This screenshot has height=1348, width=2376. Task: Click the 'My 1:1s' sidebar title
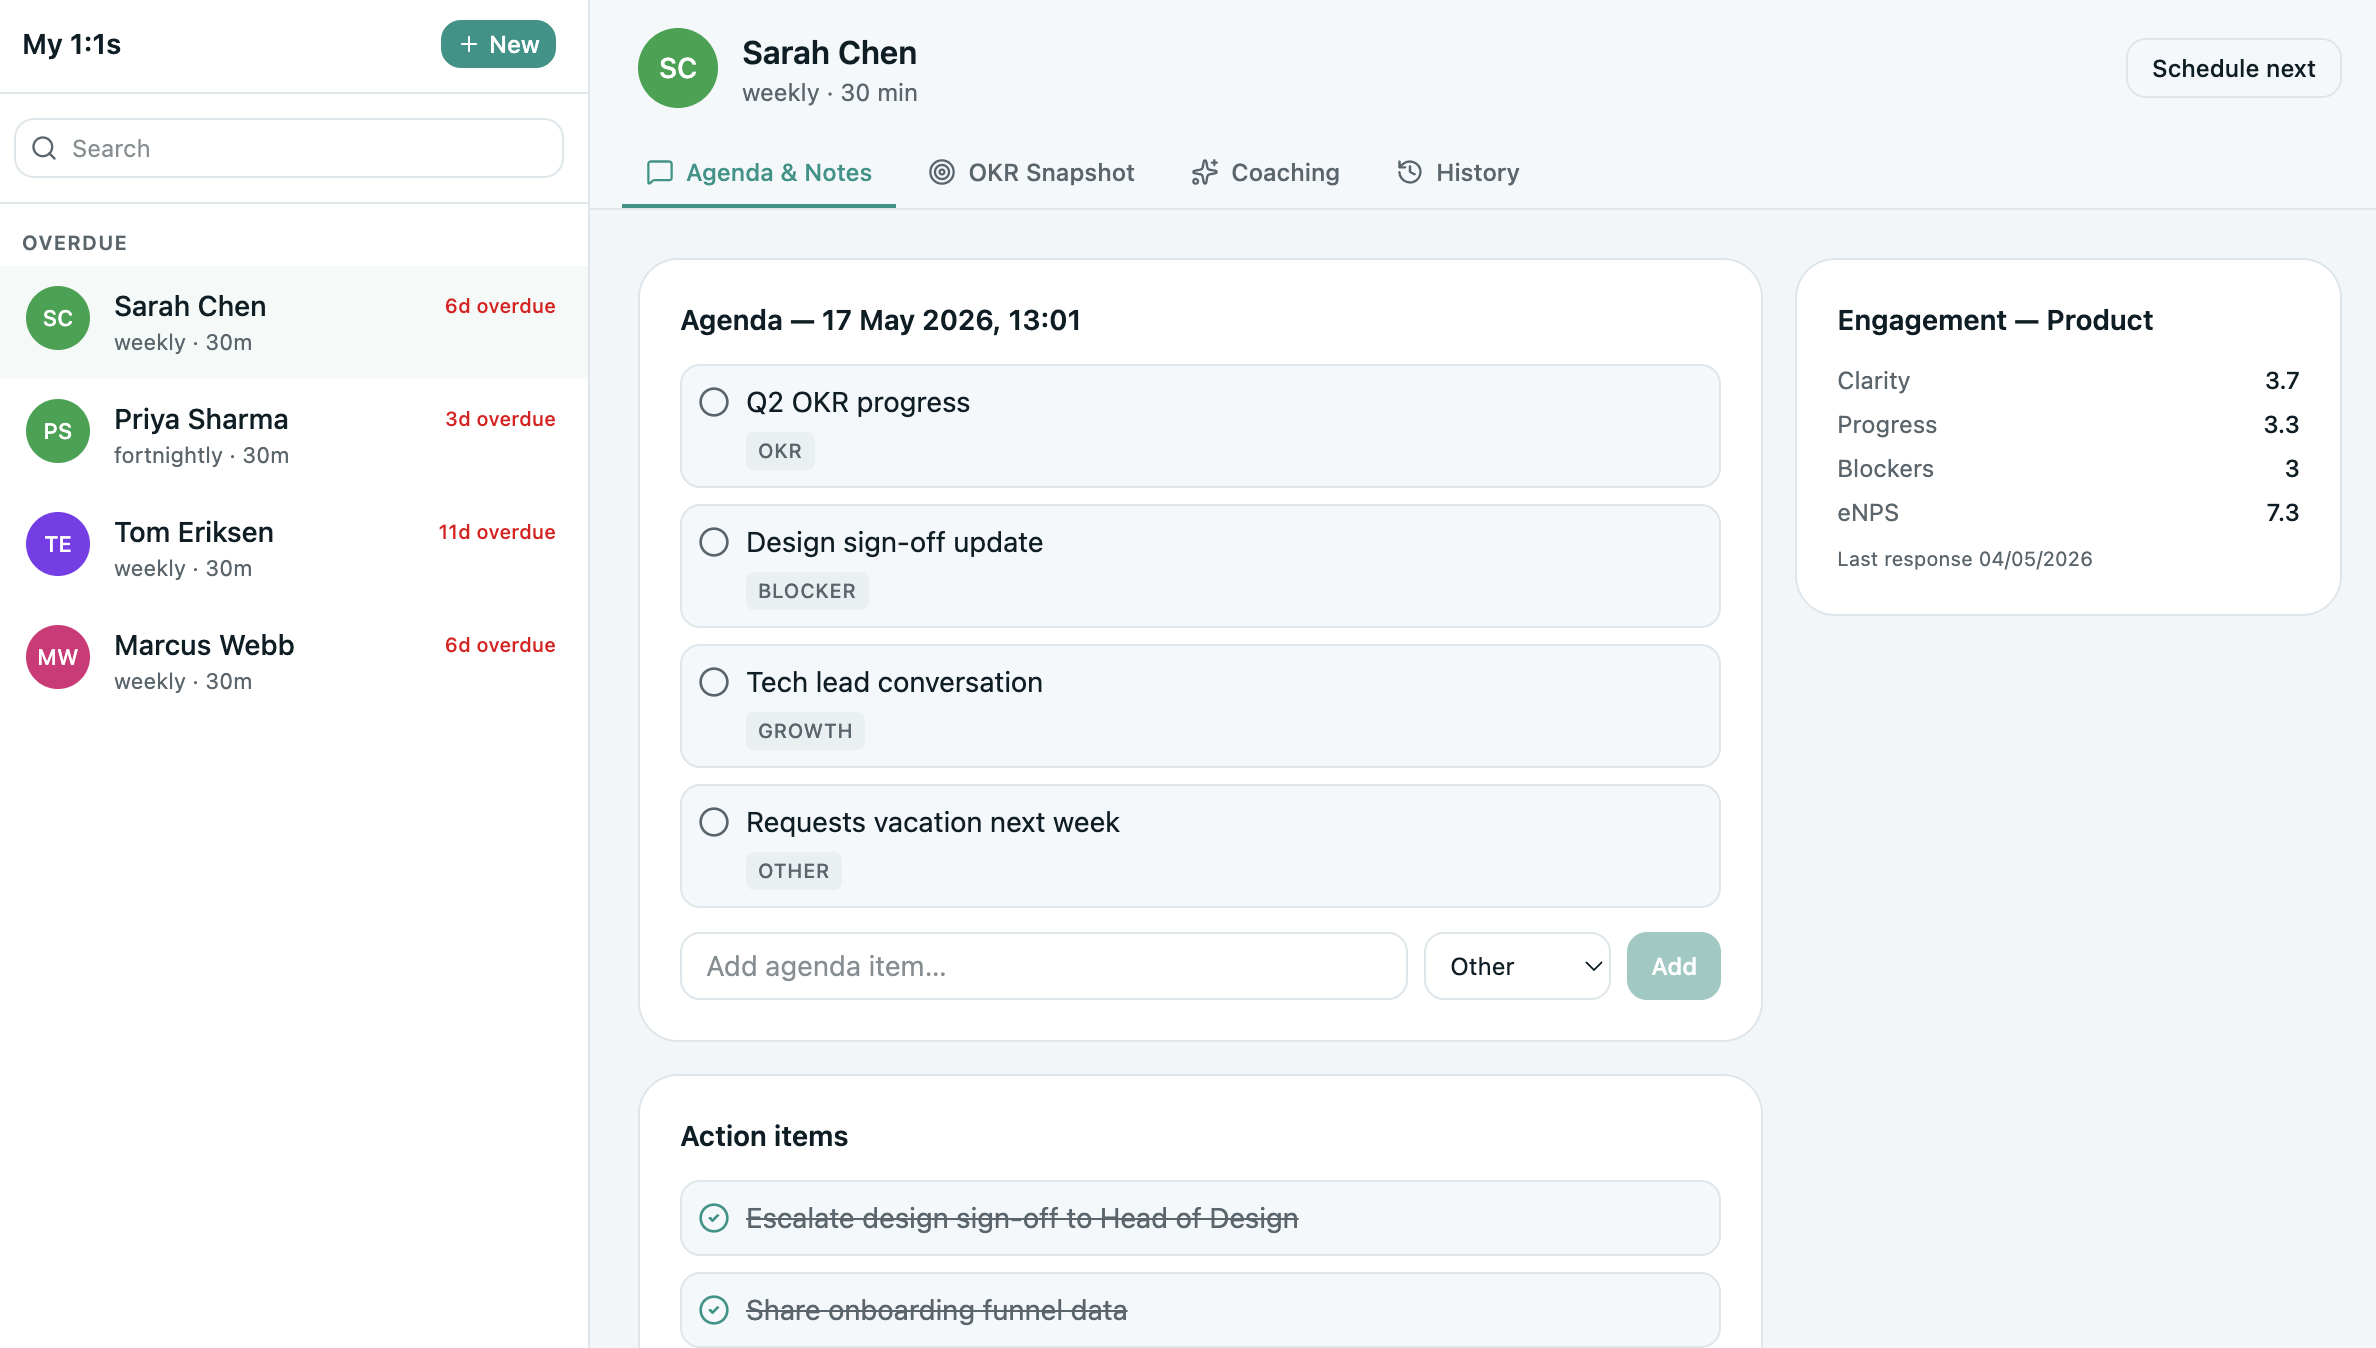71,44
